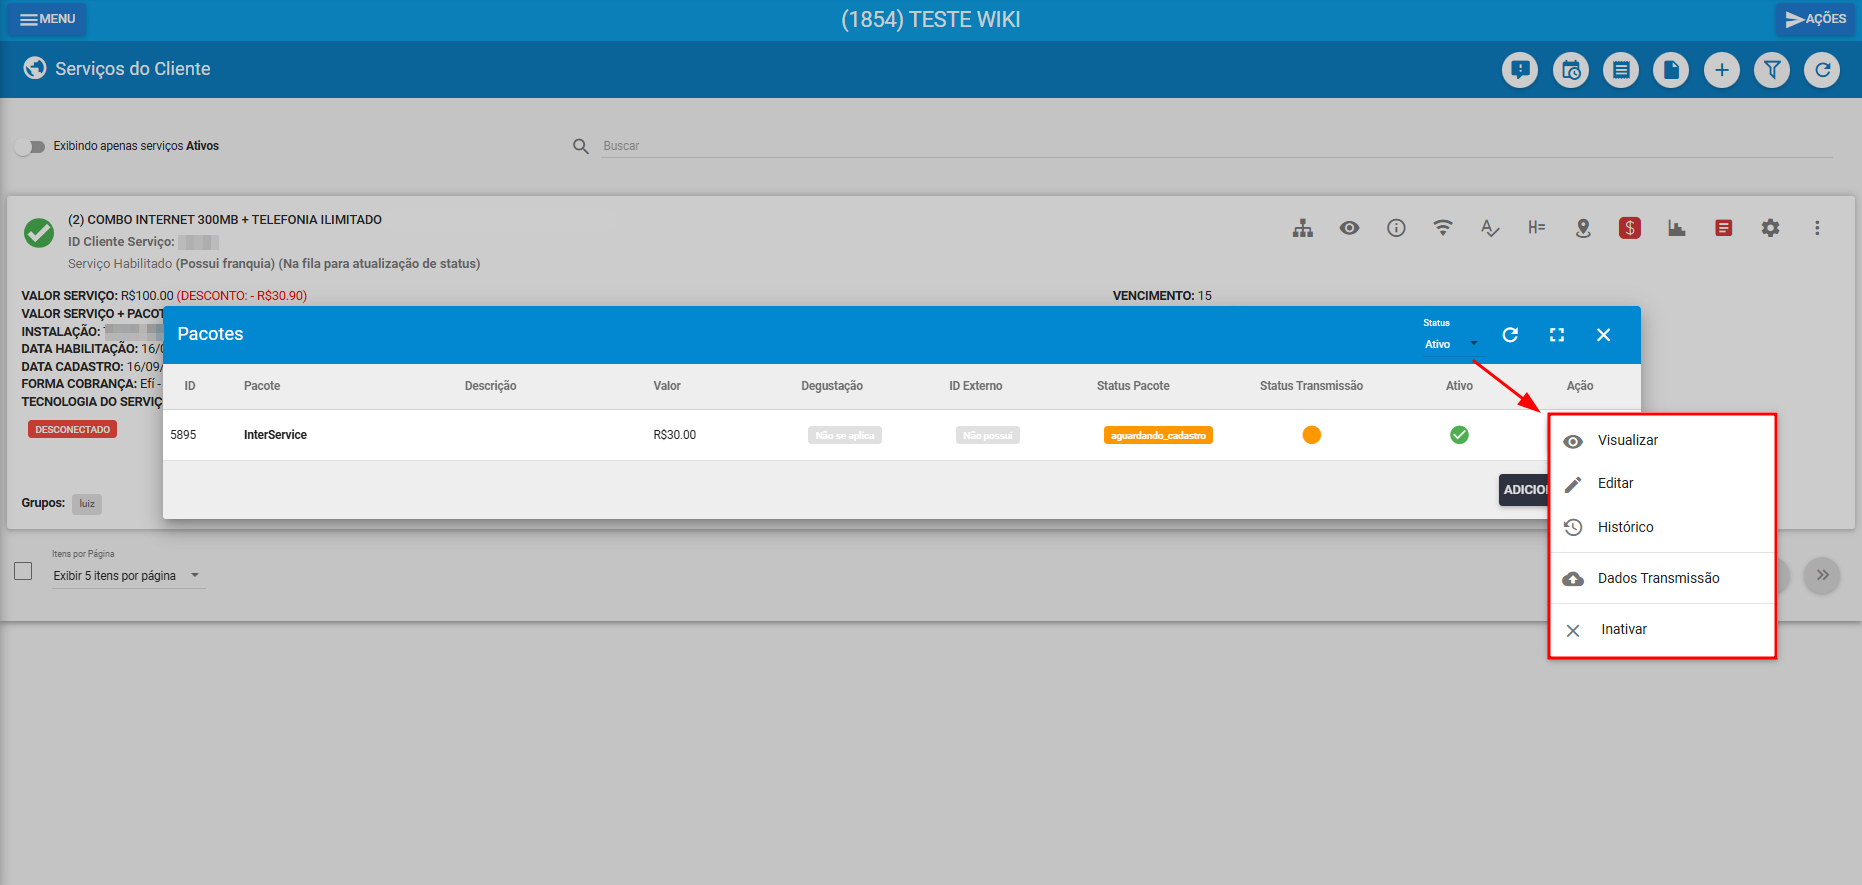Click the alert message icon in header
The width and height of the screenshot is (1862, 885).
click(x=1520, y=70)
